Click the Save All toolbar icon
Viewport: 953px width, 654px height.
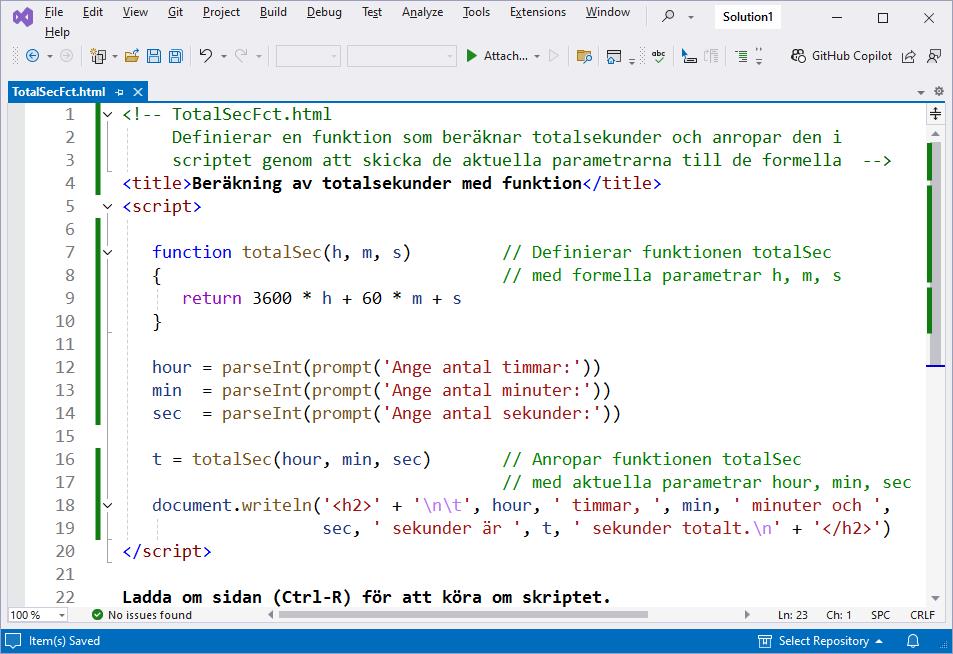(175, 56)
